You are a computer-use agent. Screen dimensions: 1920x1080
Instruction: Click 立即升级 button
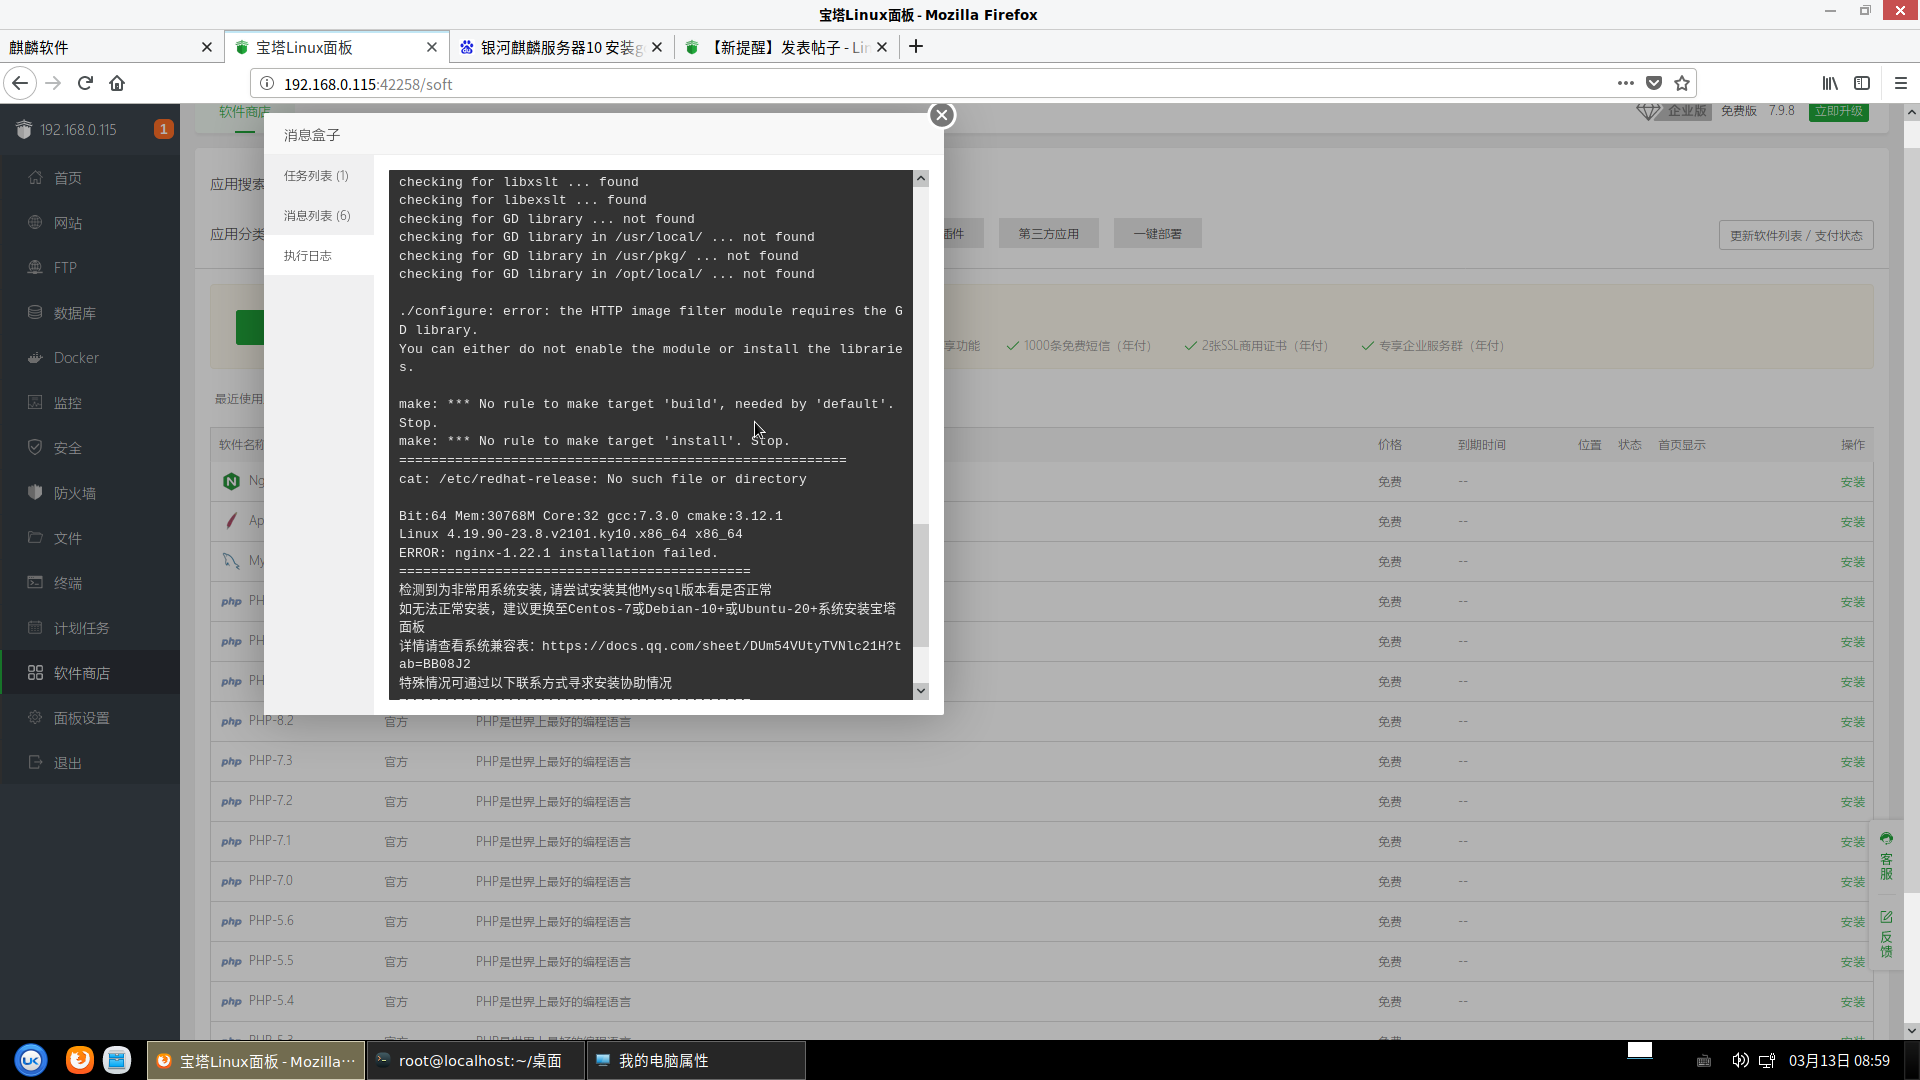[1839, 111]
